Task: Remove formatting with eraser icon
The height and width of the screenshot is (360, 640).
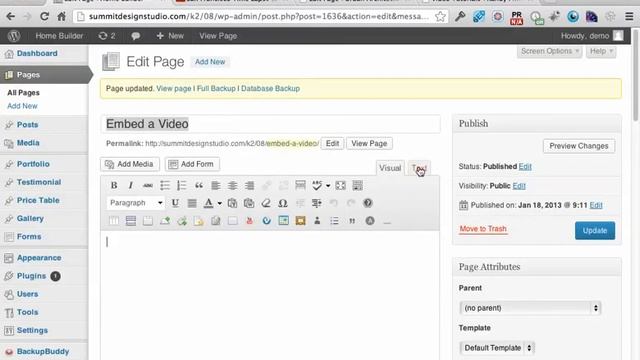Action: click(266, 203)
